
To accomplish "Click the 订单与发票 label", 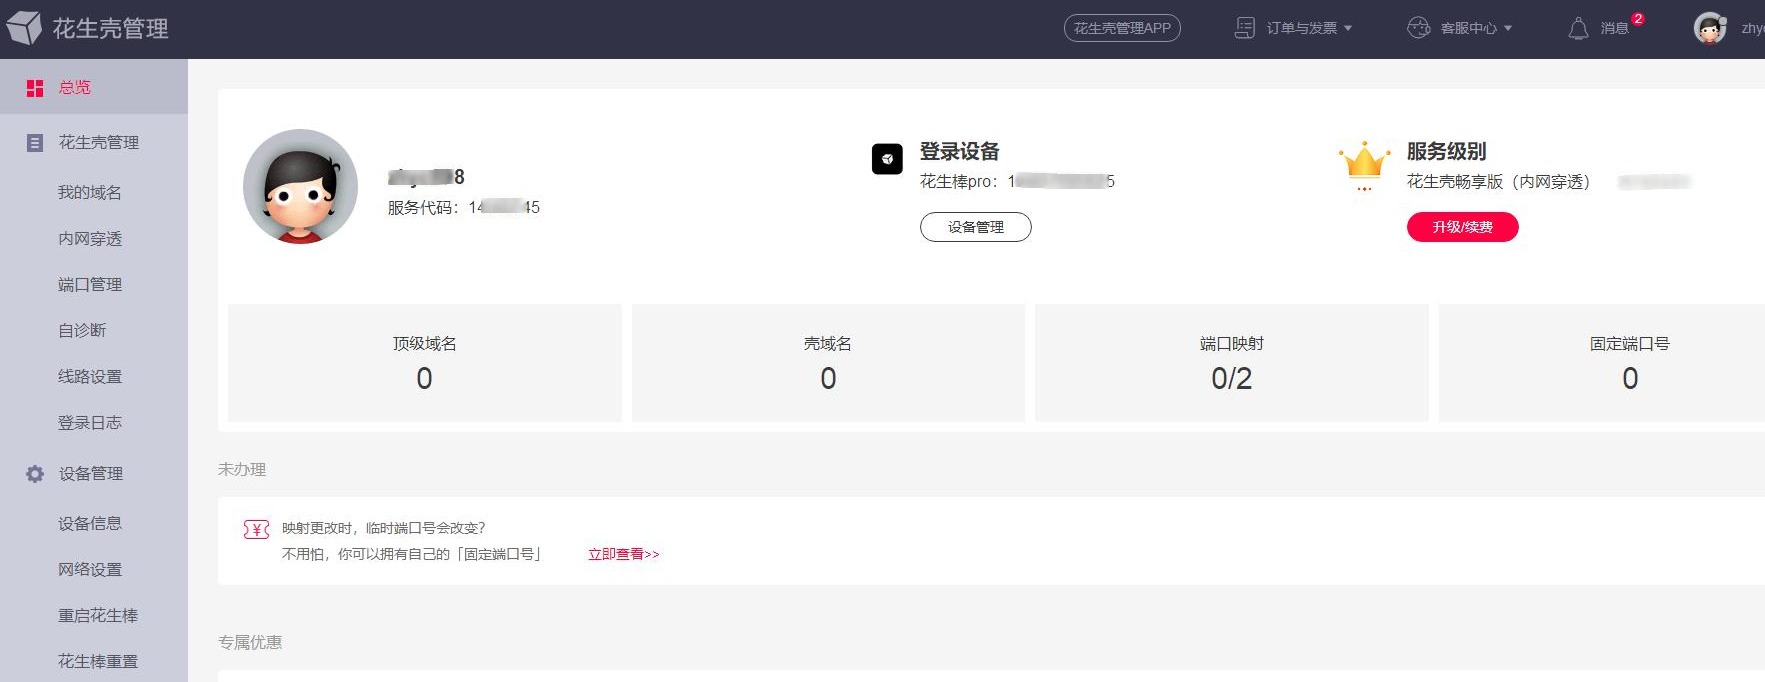I will pyautogui.click(x=1302, y=28).
